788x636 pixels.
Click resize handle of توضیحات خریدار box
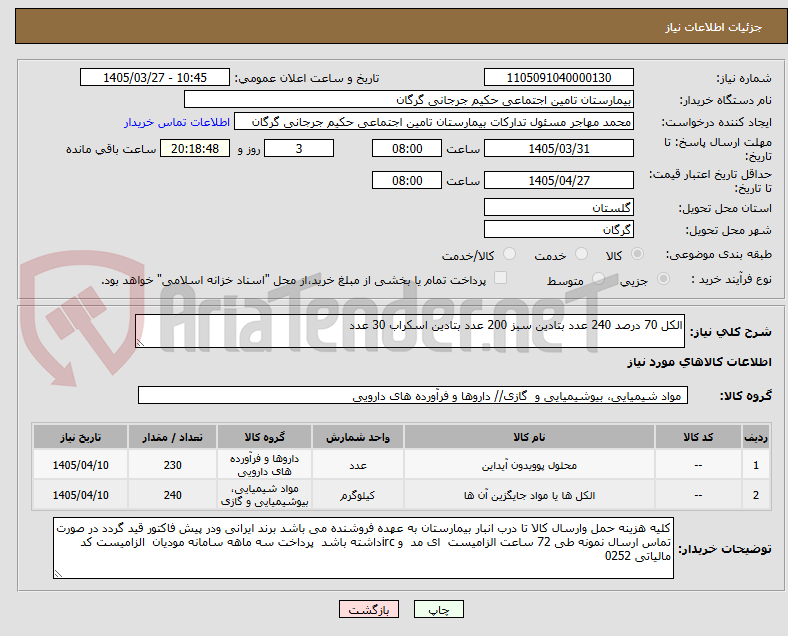point(58,573)
